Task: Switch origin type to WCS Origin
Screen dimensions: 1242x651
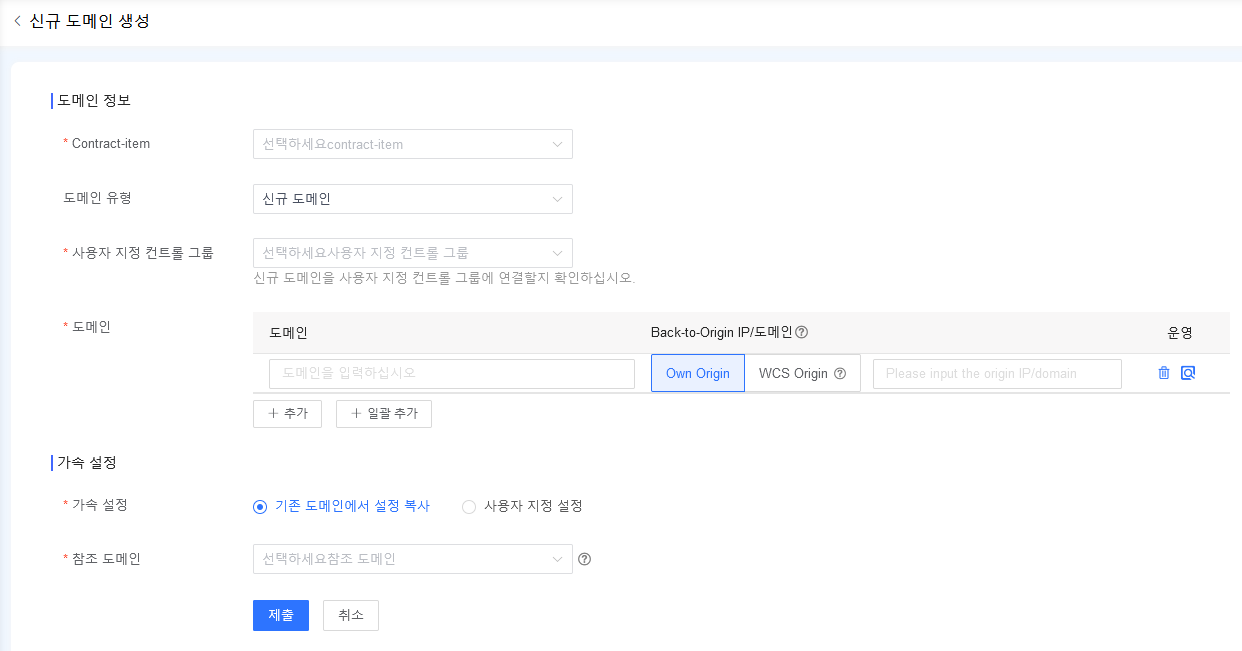Action: 793,373
